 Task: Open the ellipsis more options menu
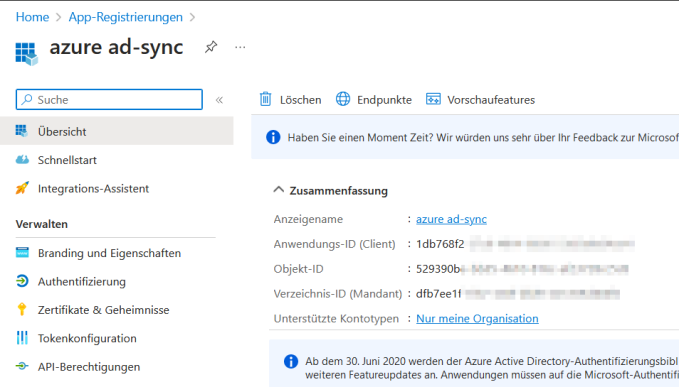pos(240,47)
